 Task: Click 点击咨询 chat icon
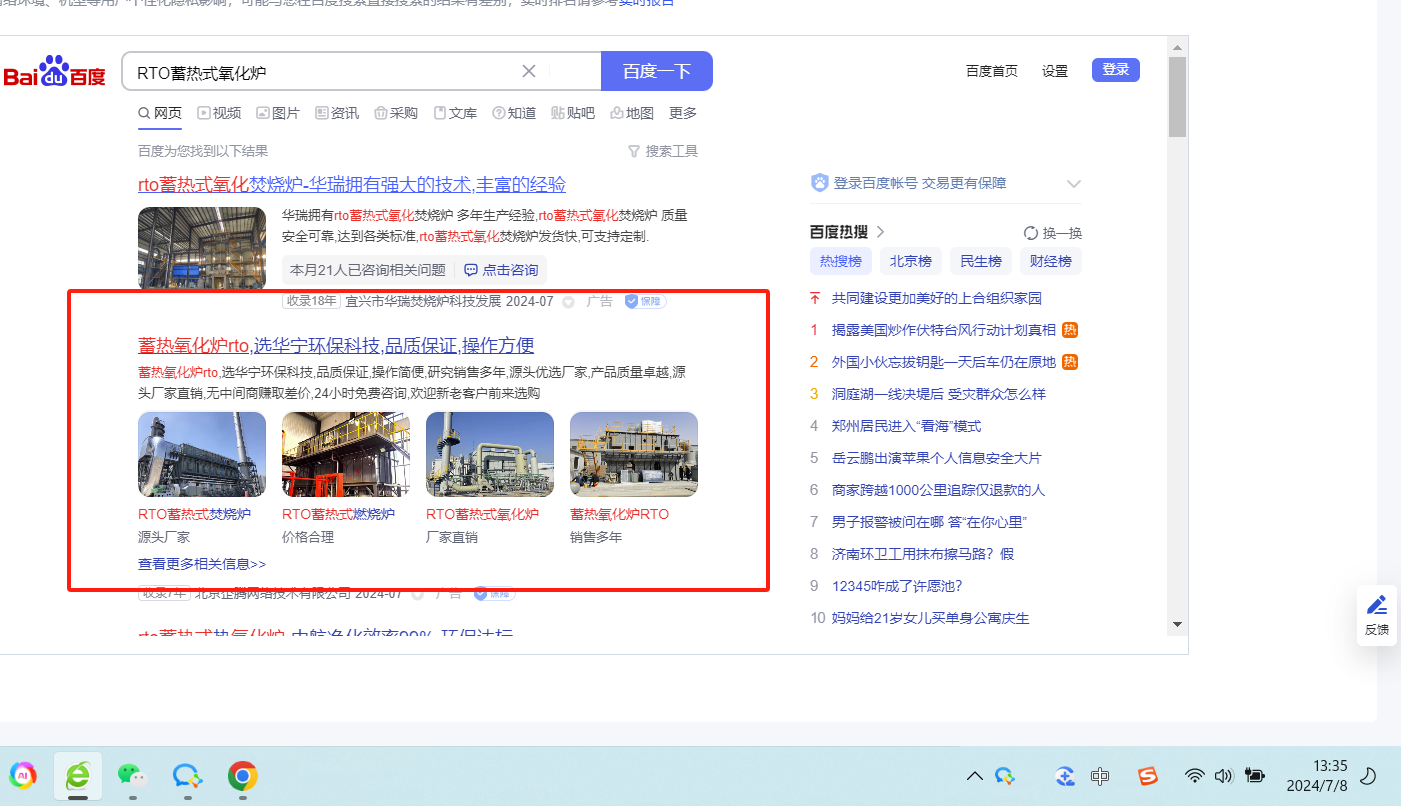(x=471, y=270)
